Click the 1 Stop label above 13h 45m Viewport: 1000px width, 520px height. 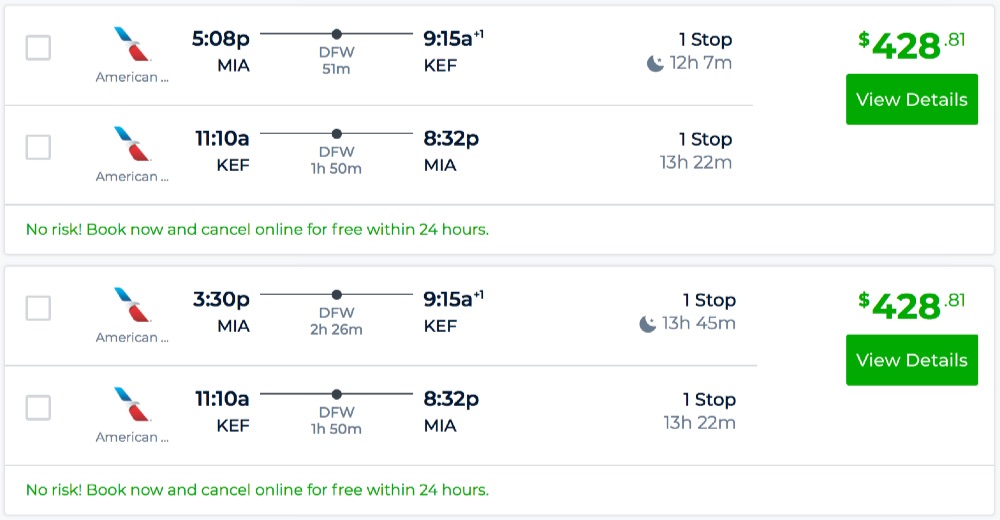pos(709,300)
